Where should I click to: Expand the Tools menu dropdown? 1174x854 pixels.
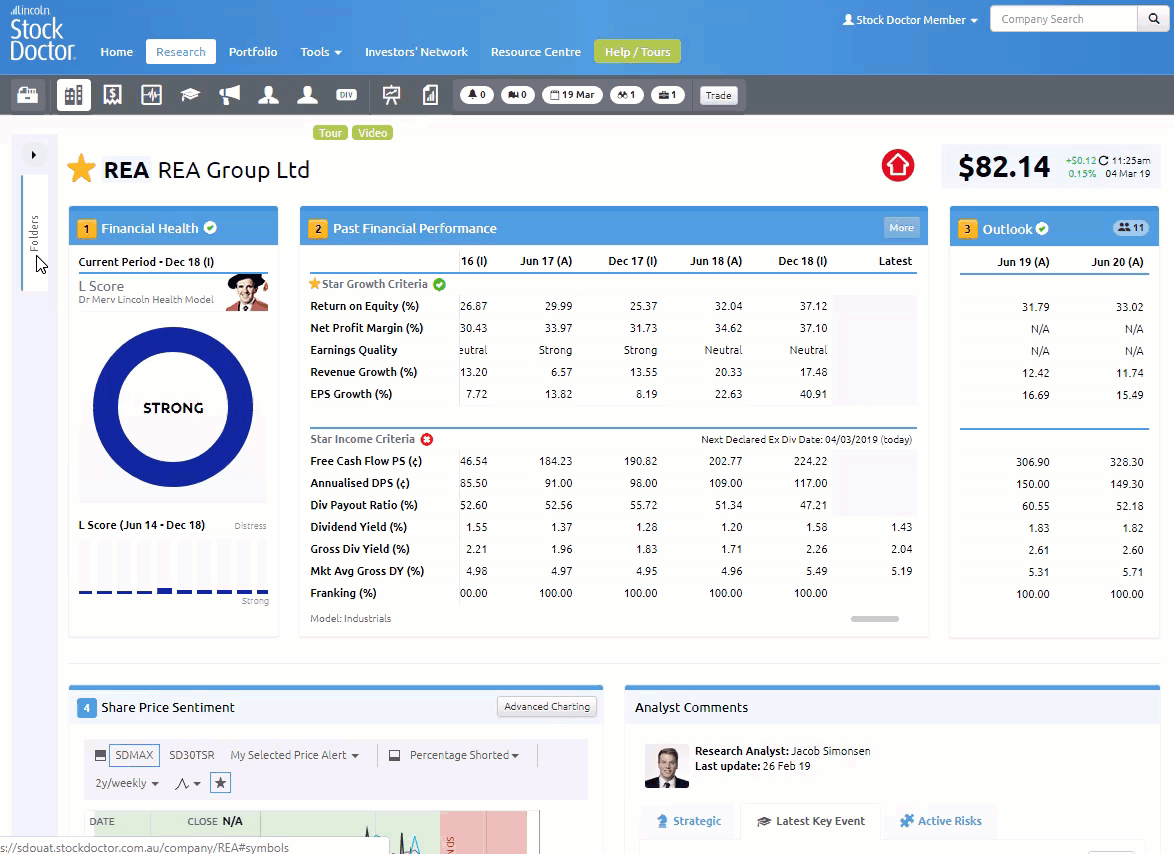(321, 52)
